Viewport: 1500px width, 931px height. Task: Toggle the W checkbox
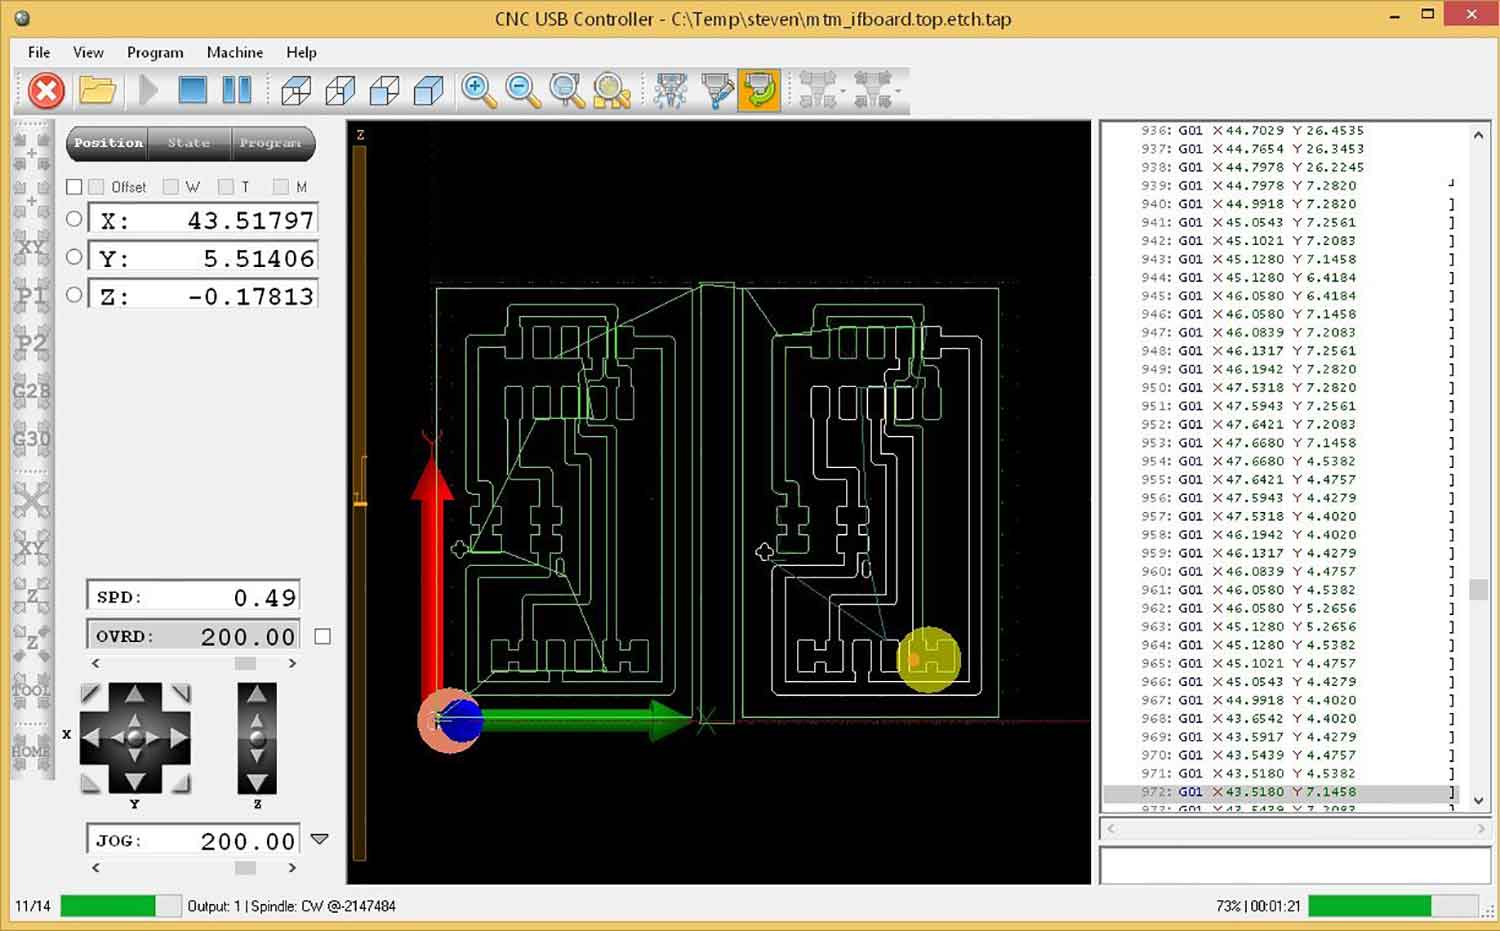[170, 187]
